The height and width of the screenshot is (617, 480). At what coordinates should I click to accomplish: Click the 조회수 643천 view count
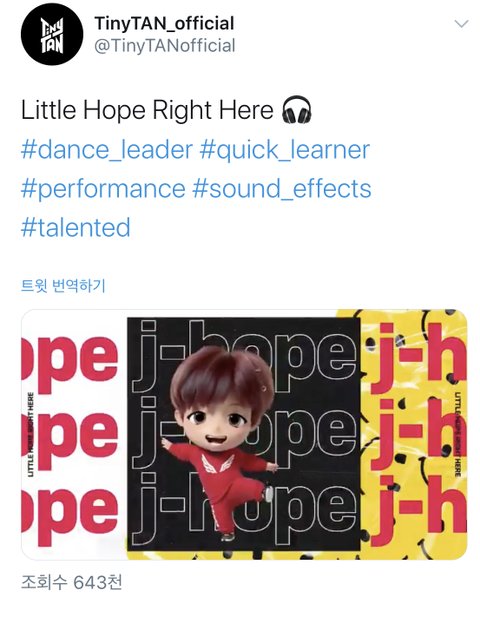(71, 582)
